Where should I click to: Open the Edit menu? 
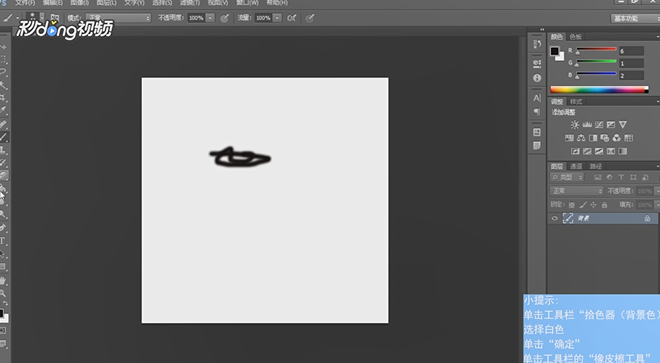[x=53, y=3]
